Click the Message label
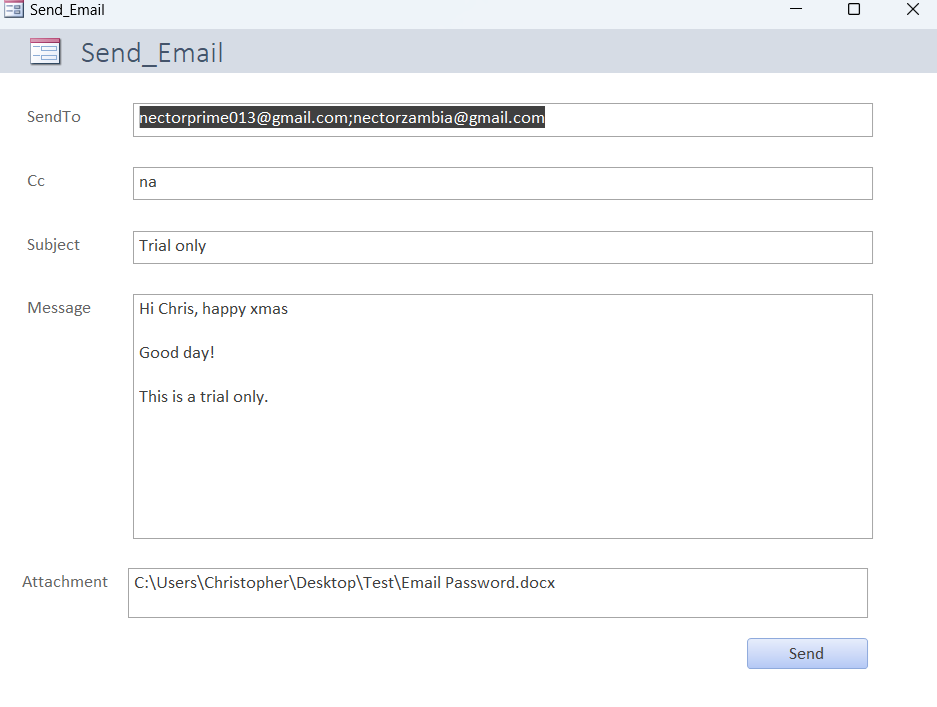 point(59,308)
